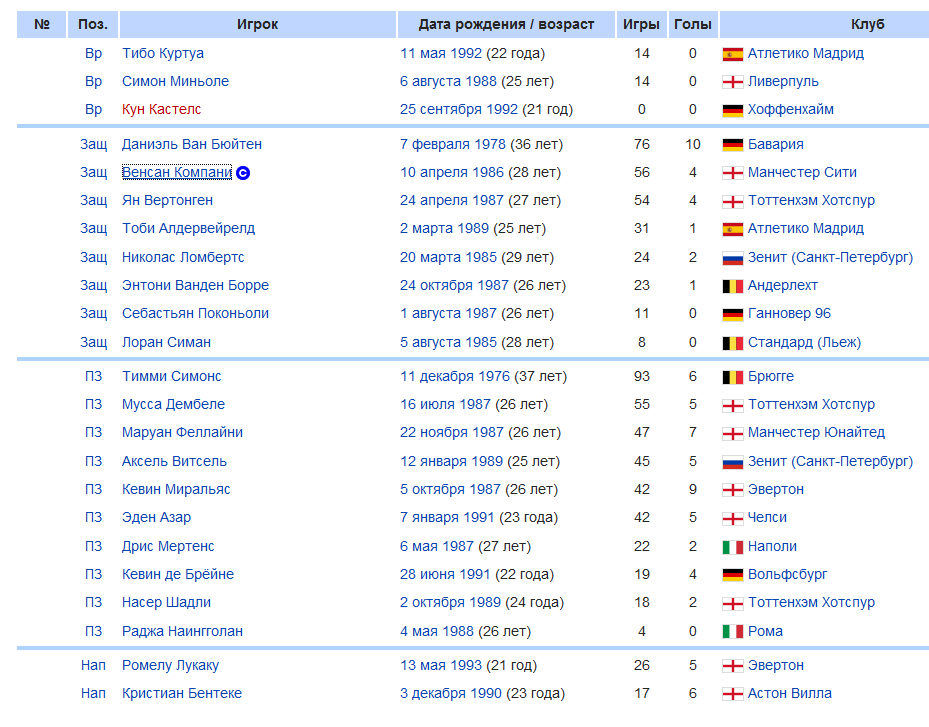Image resolution: width=929 pixels, height=727 pixels.
Task: Open Ромелу Лукаку player link
Action: (x=170, y=665)
